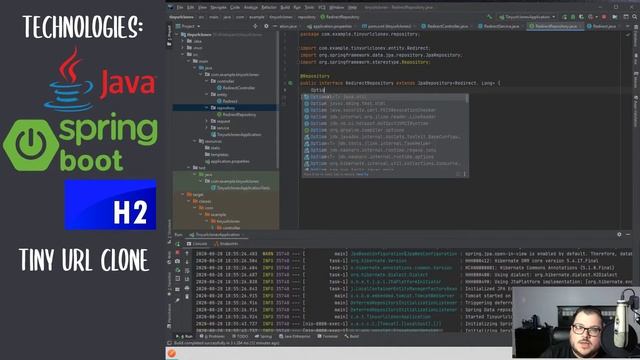This screenshot has height=360, width=640.
Task: Click the red Stop button in main toolbar
Action: click(604, 17)
